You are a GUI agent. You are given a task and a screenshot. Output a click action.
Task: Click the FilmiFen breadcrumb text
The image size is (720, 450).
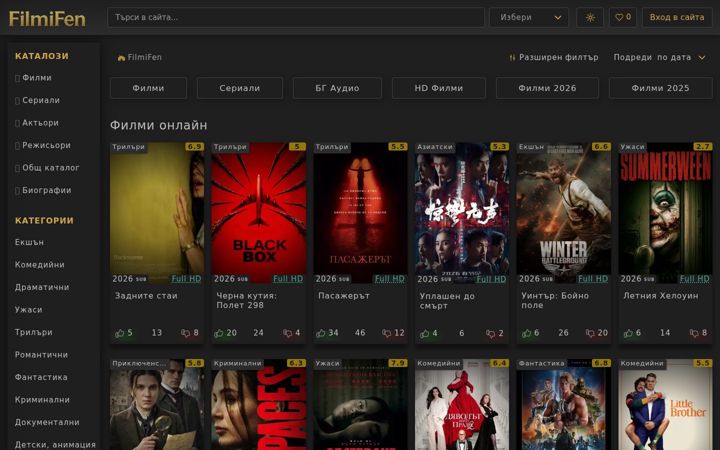145,57
